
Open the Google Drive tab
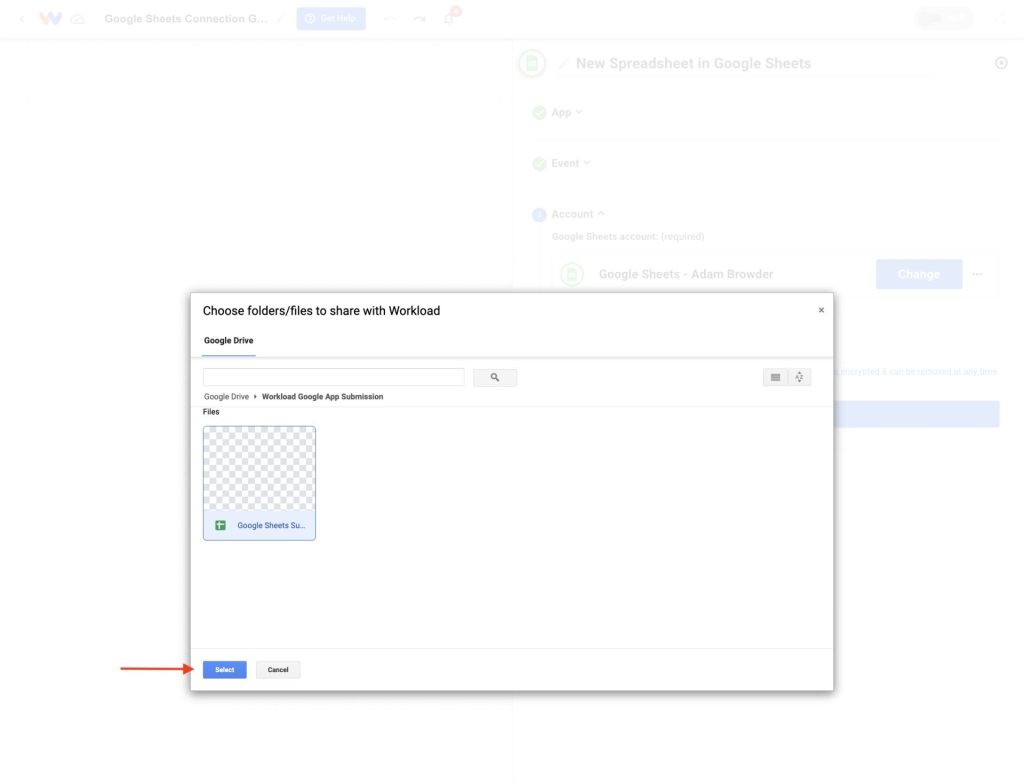click(x=229, y=340)
